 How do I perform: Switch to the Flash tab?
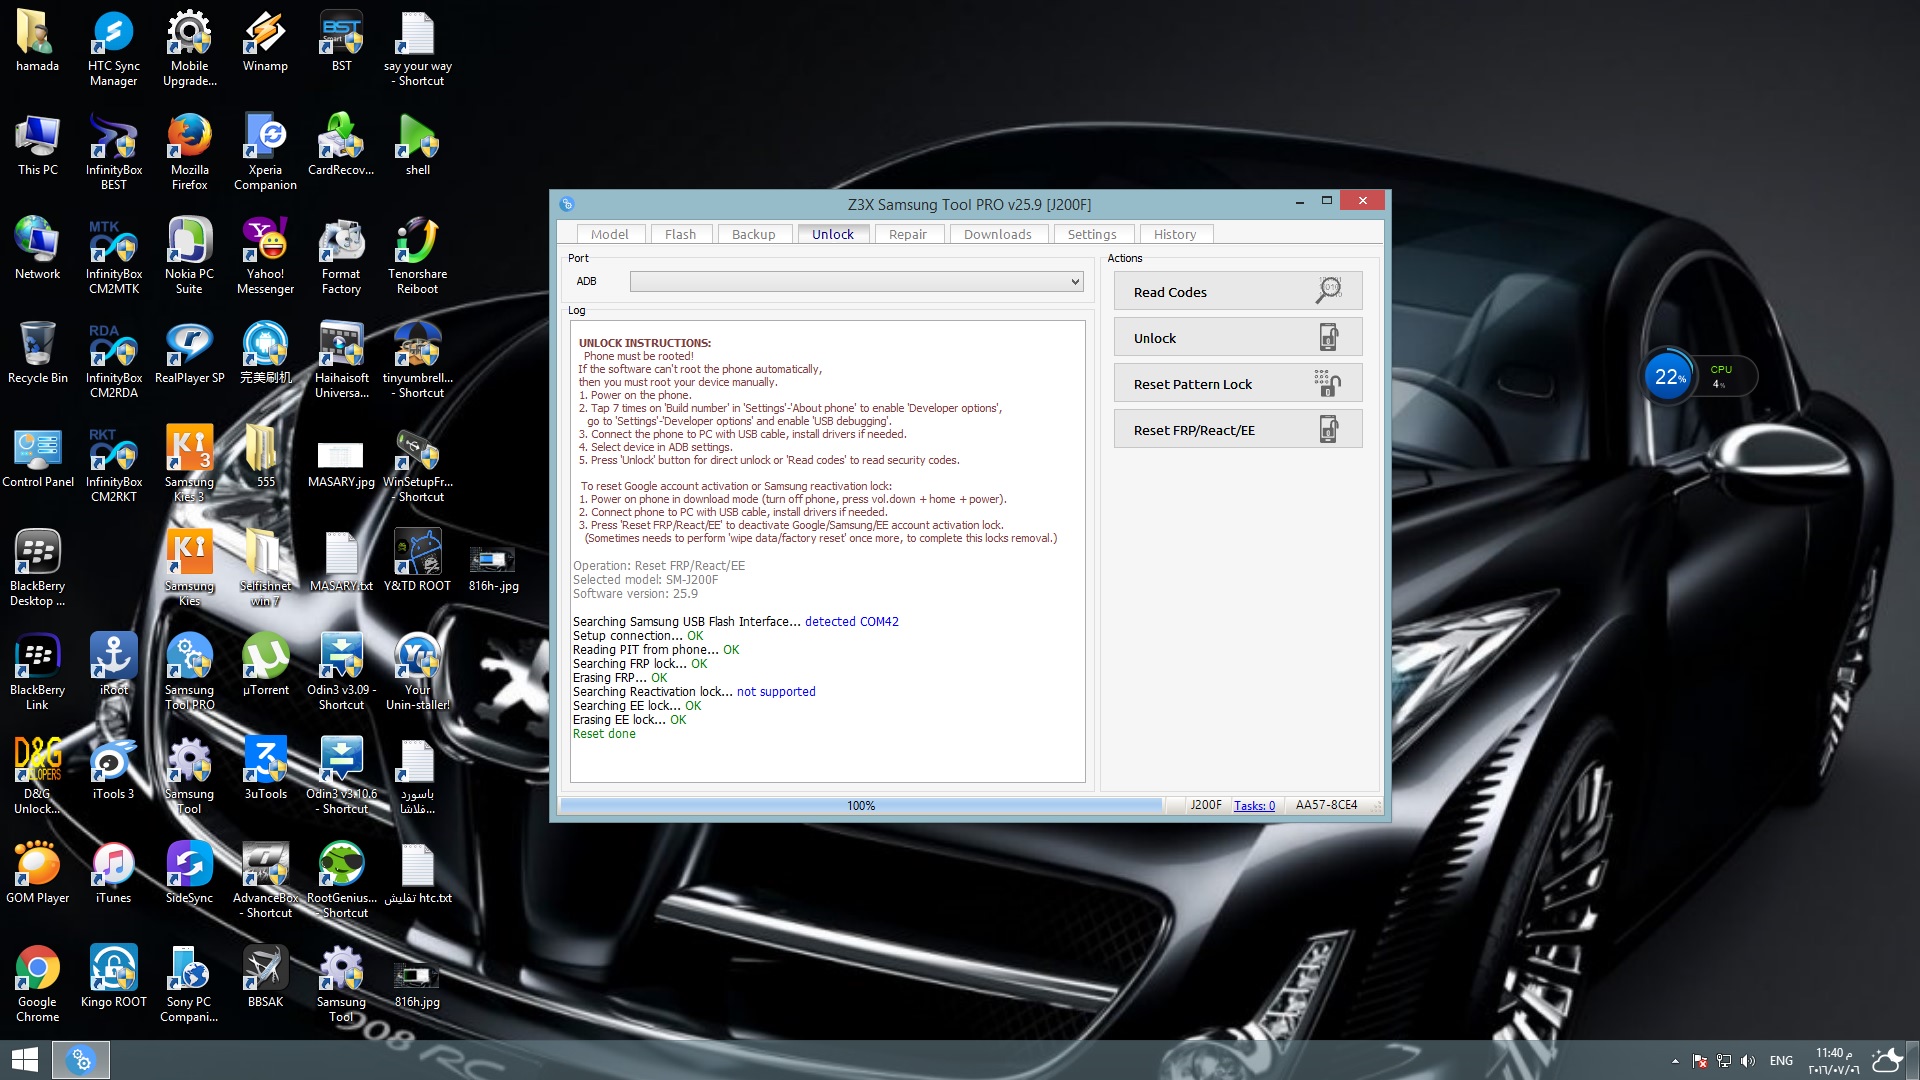point(680,234)
